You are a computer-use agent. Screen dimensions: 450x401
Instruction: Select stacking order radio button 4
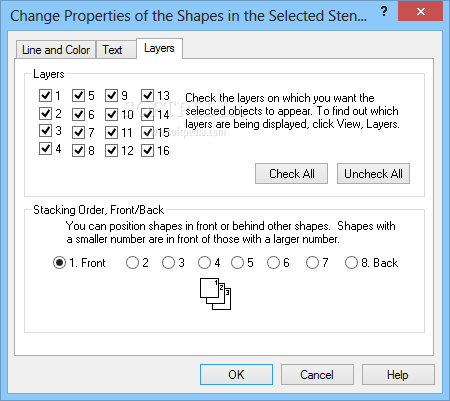click(x=204, y=263)
